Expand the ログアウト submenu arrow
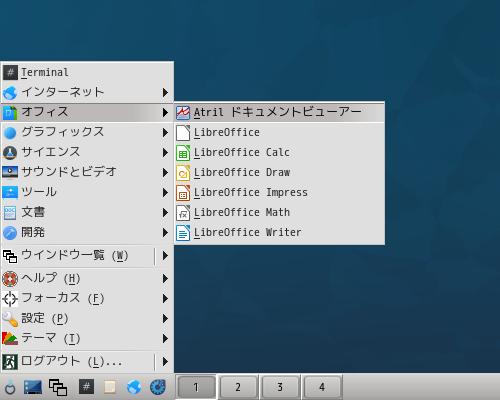Image resolution: width=500 pixels, height=400 pixels. [x=165, y=361]
